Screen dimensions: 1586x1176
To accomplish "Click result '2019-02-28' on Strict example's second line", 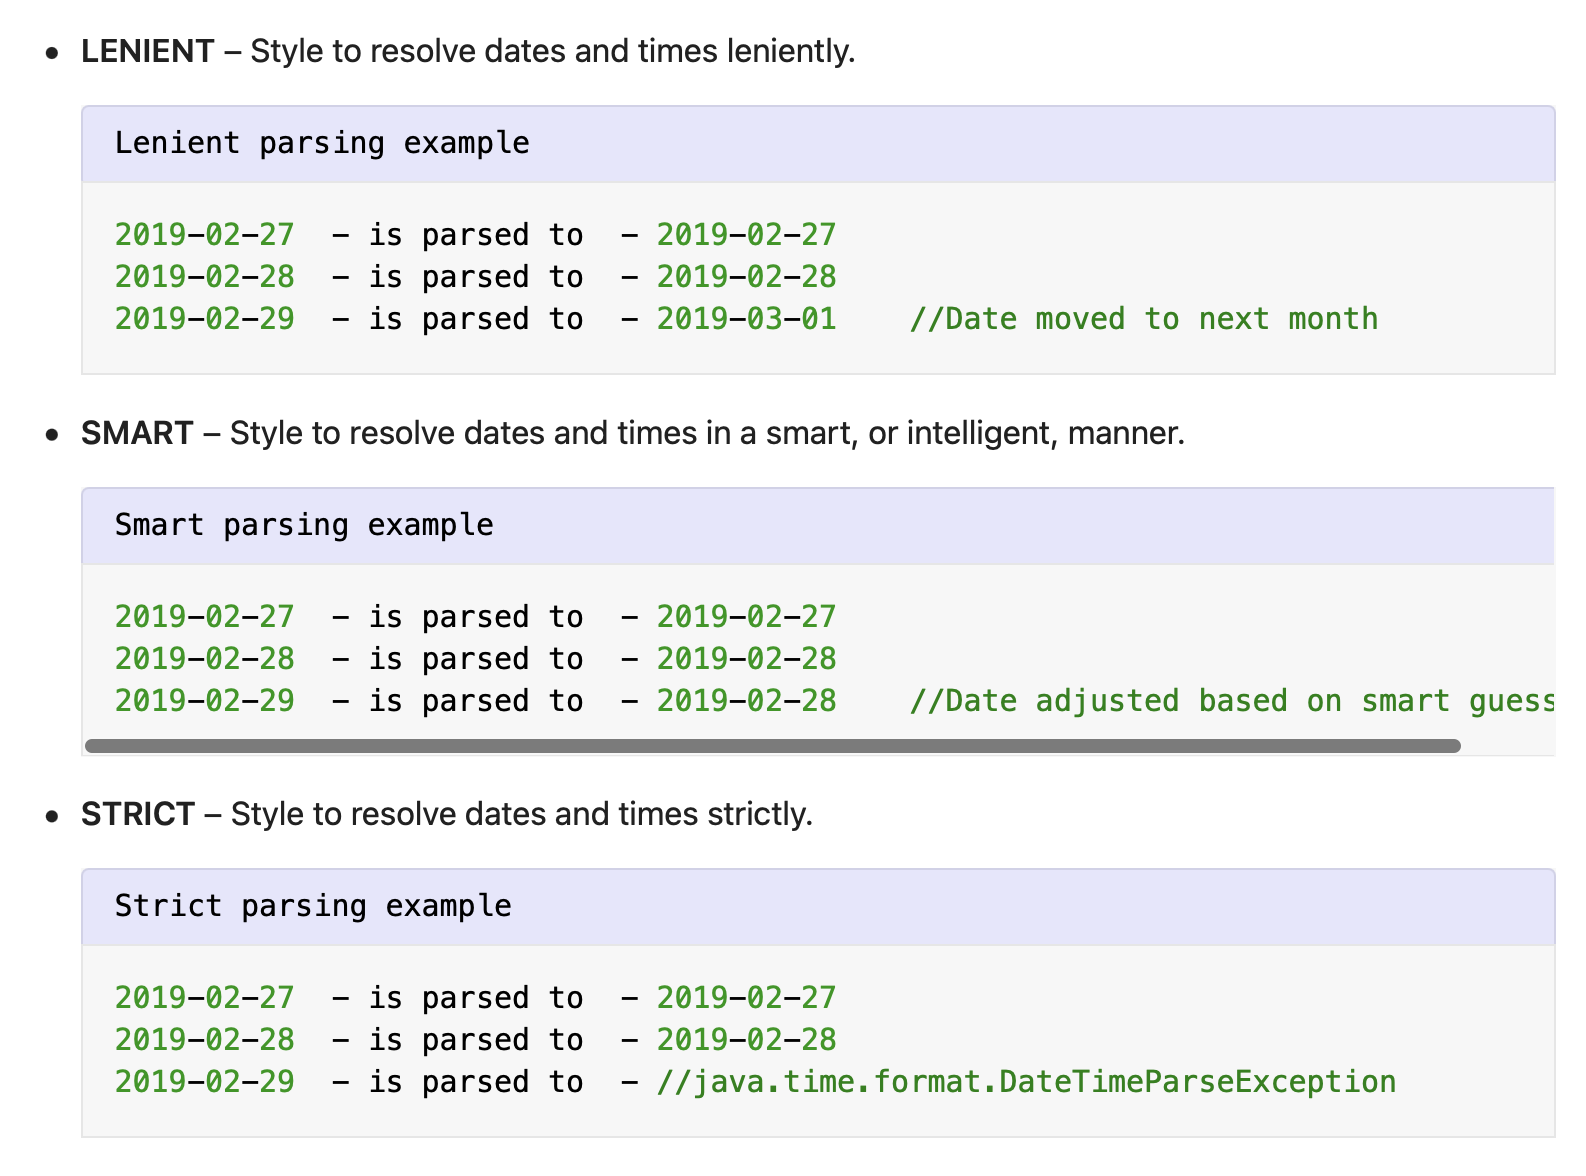I will point(746,1040).
